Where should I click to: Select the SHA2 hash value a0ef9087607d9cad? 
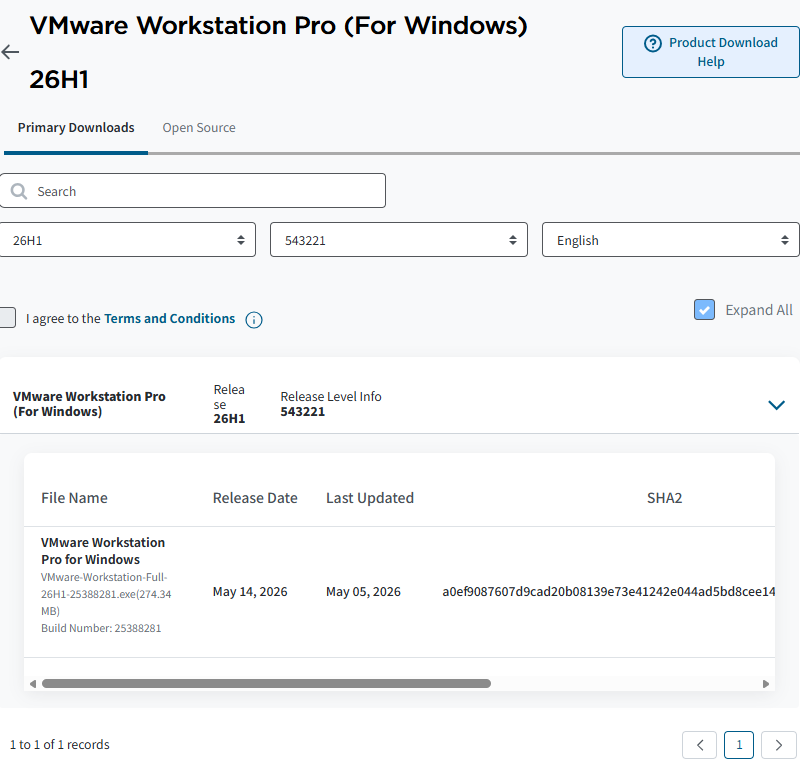(609, 592)
